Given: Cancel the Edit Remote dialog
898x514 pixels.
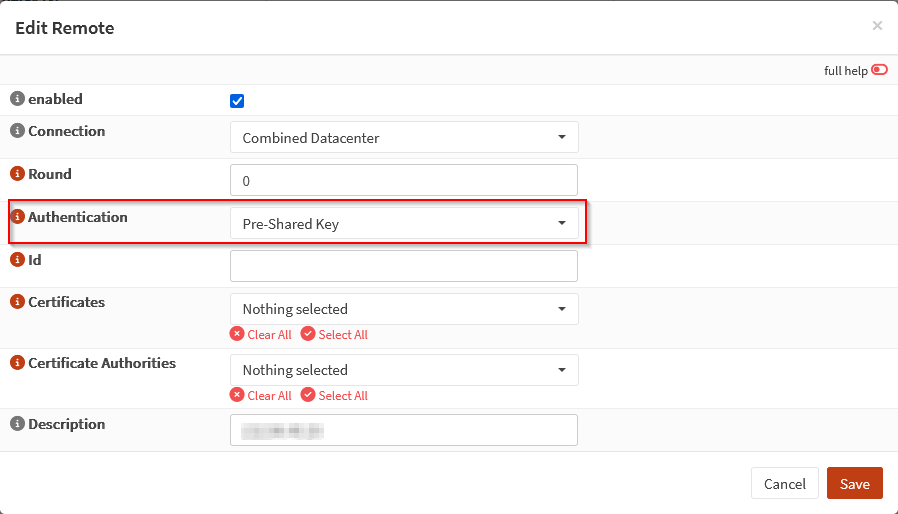Looking at the screenshot, I should [x=784, y=484].
